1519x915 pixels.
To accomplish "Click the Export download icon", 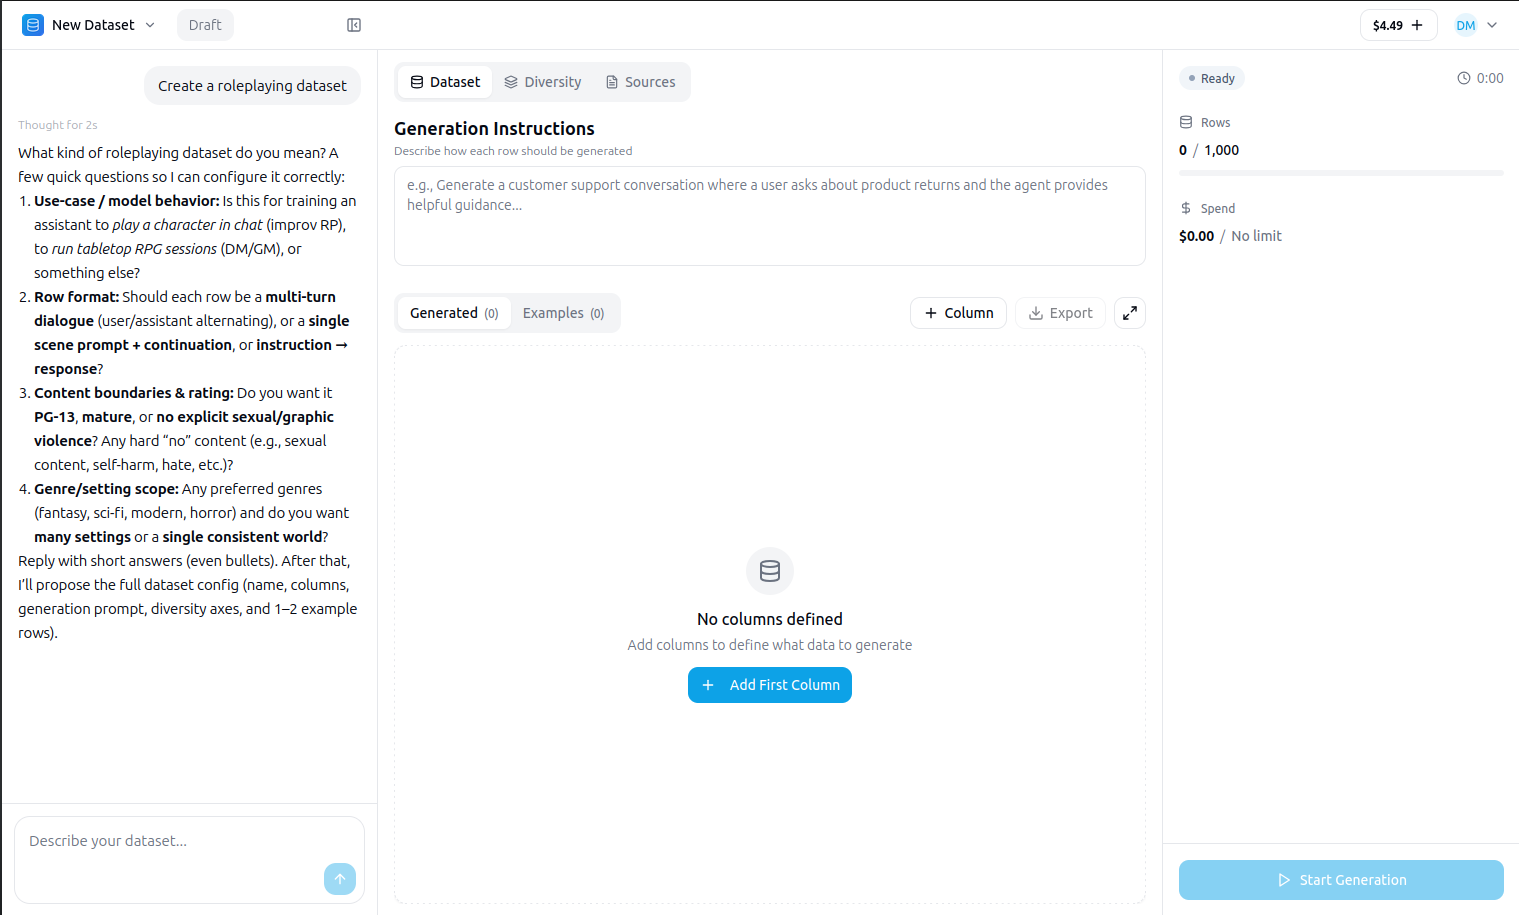I will [x=1037, y=313].
